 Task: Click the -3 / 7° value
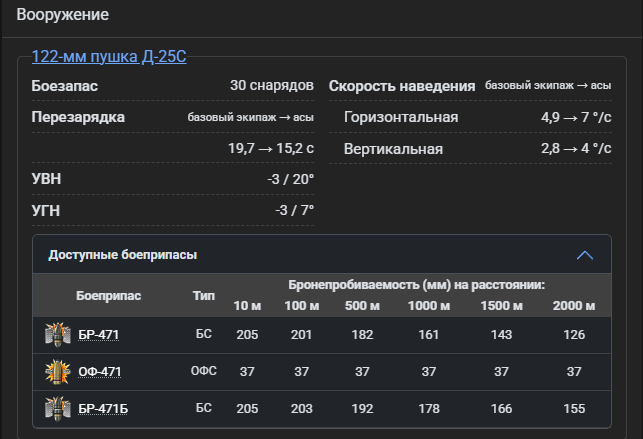[x=295, y=211]
